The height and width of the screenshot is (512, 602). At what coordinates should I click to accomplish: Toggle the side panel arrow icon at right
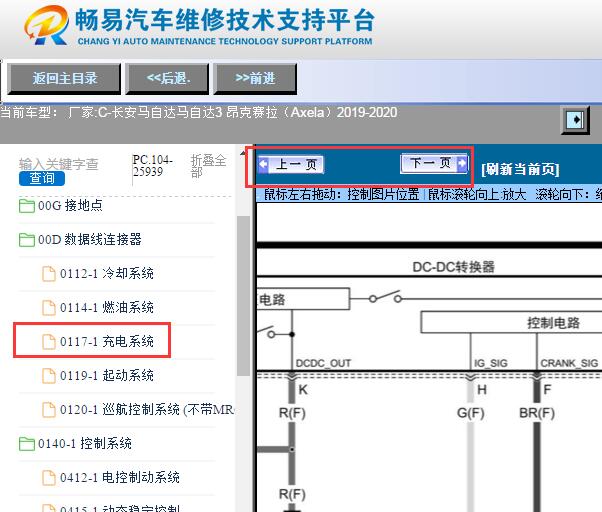click(575, 120)
